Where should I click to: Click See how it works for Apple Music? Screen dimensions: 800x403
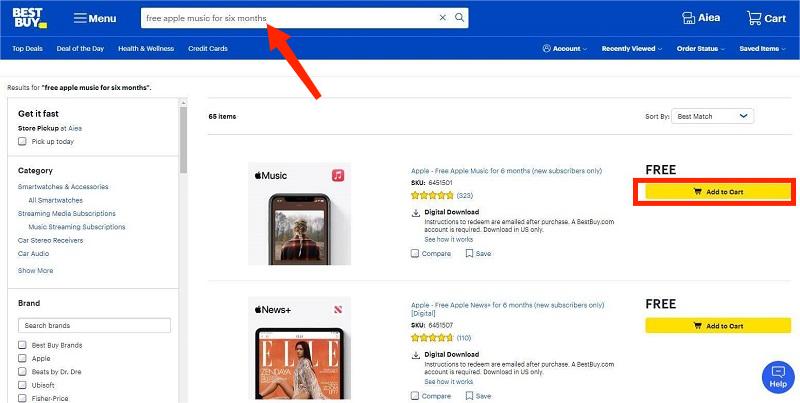(x=448, y=239)
